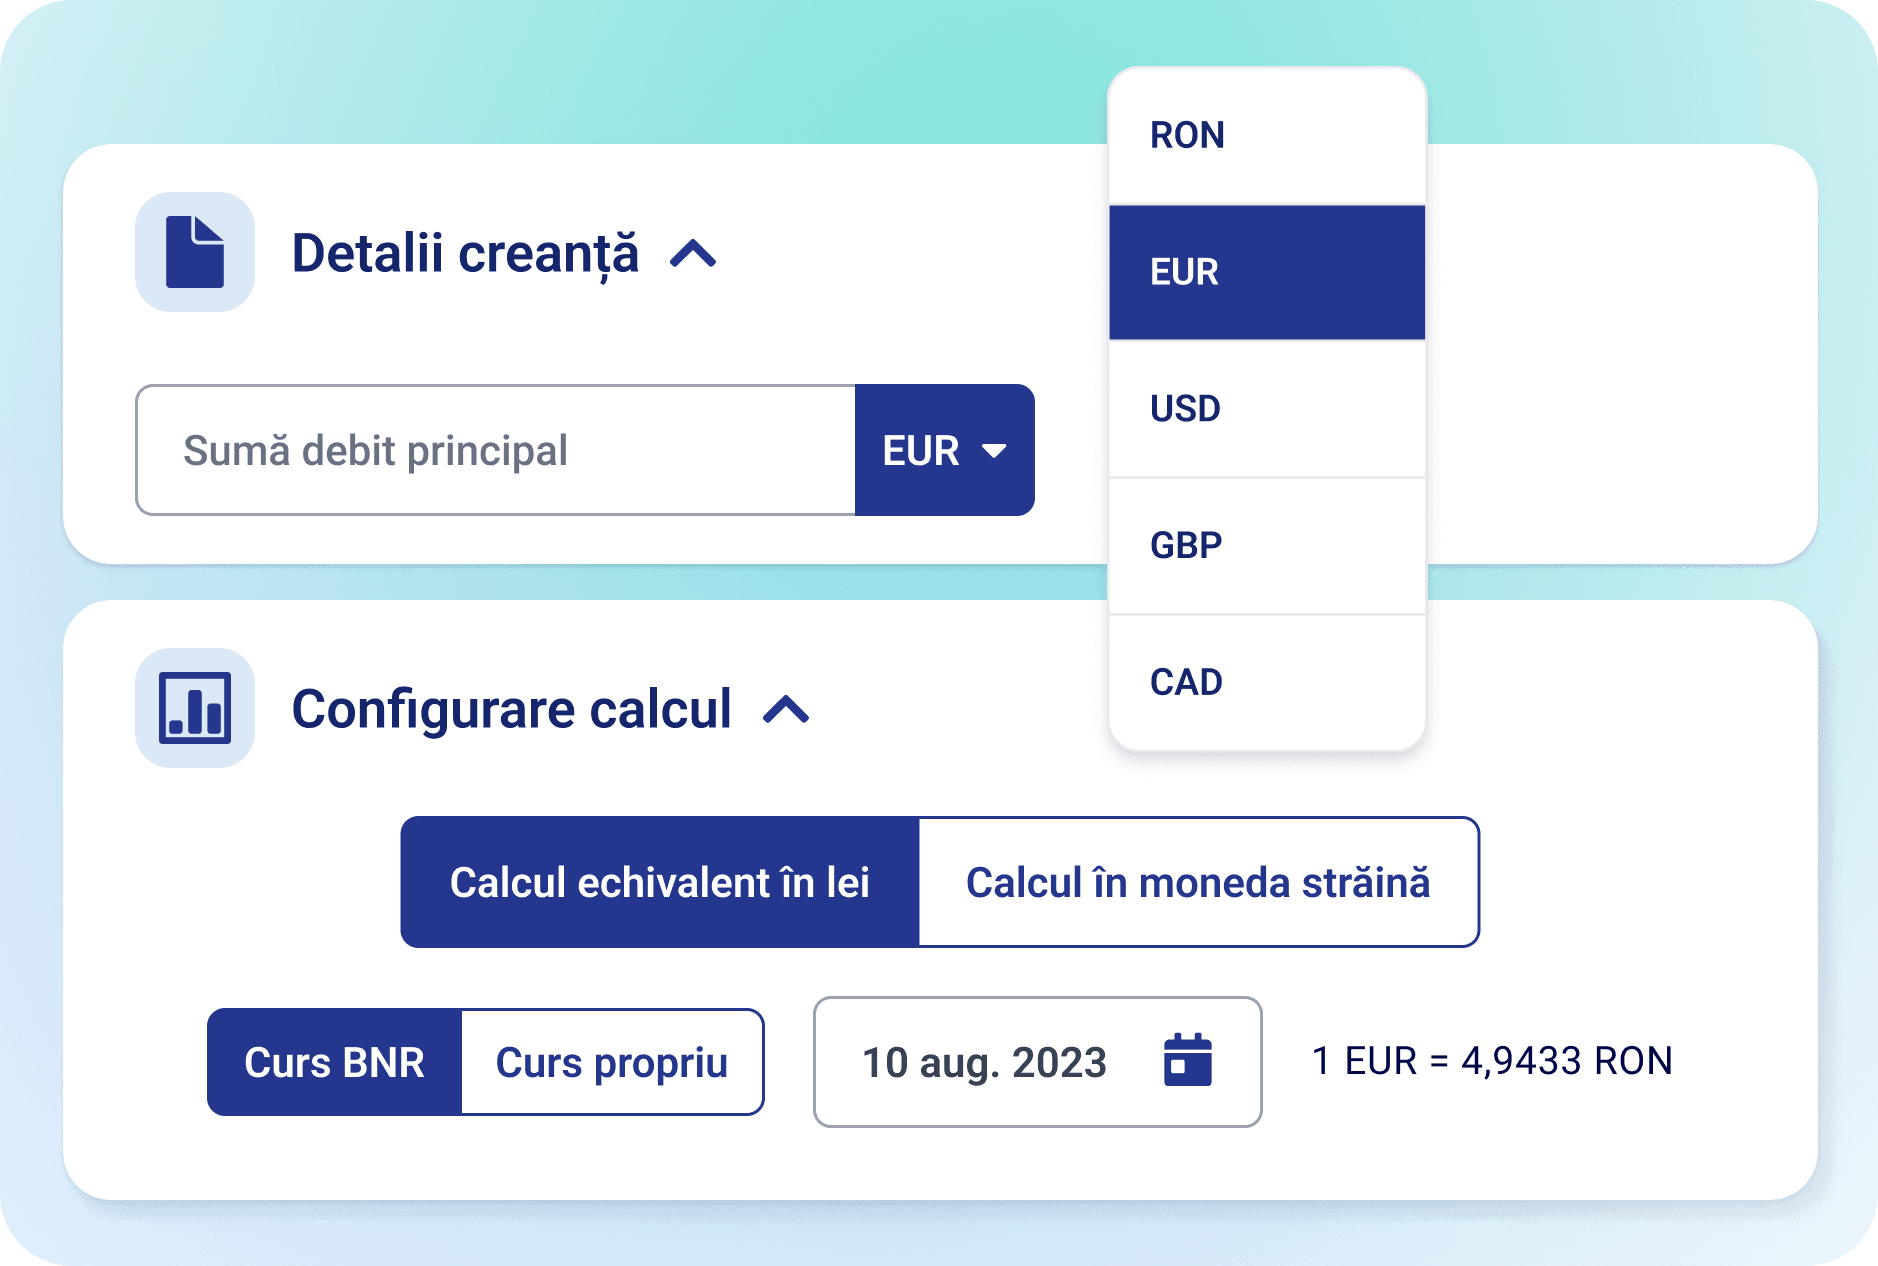Collapse the Configurare calcul section chevron
Screen dimensions: 1878x1266
(x=786, y=710)
